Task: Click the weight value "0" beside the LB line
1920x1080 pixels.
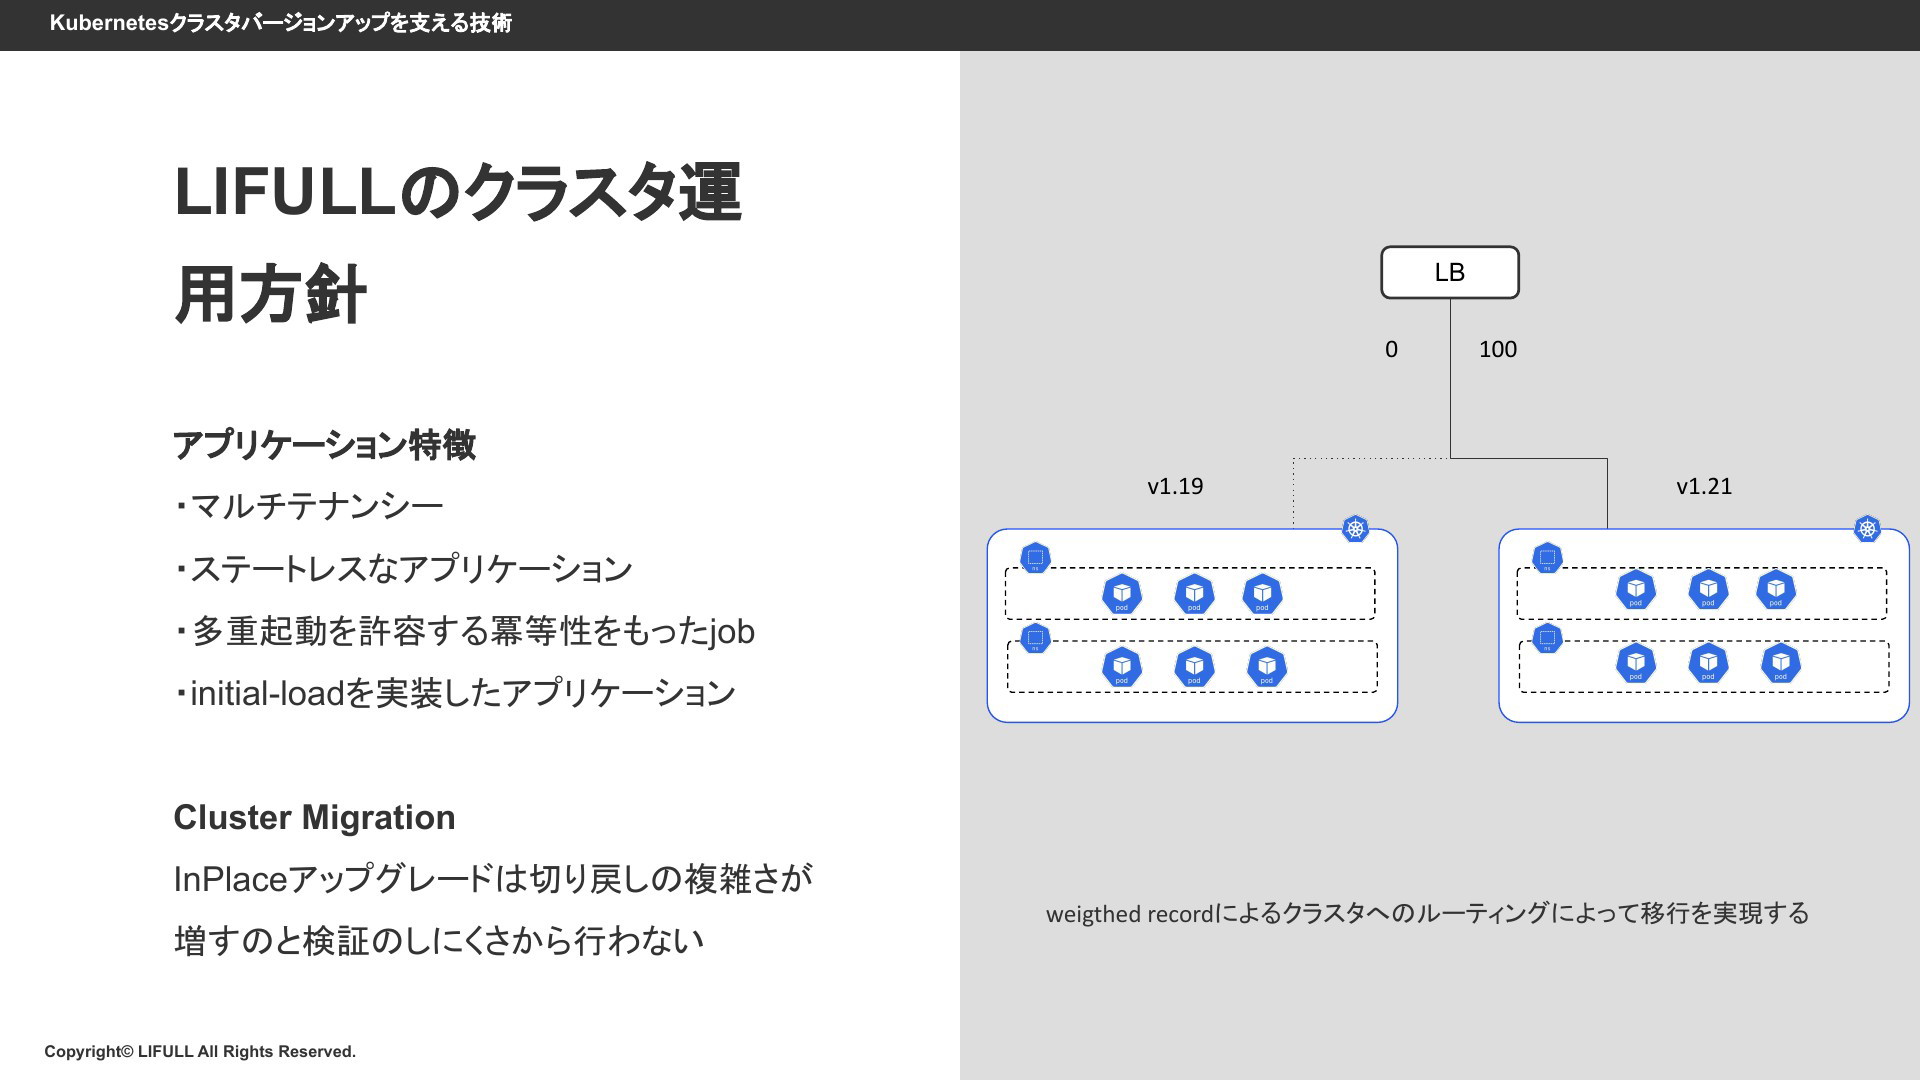Action: tap(1391, 349)
